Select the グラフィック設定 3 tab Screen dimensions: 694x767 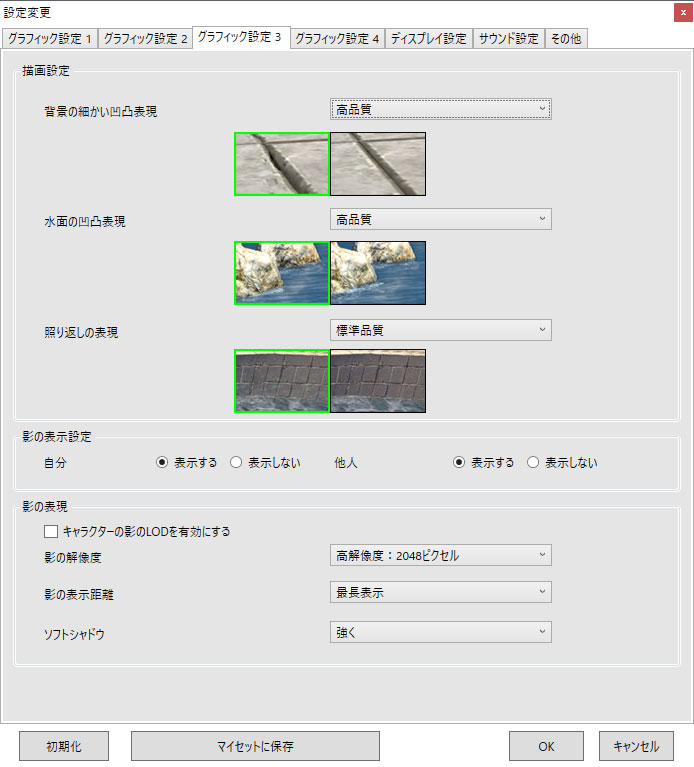pyautogui.click(x=242, y=37)
